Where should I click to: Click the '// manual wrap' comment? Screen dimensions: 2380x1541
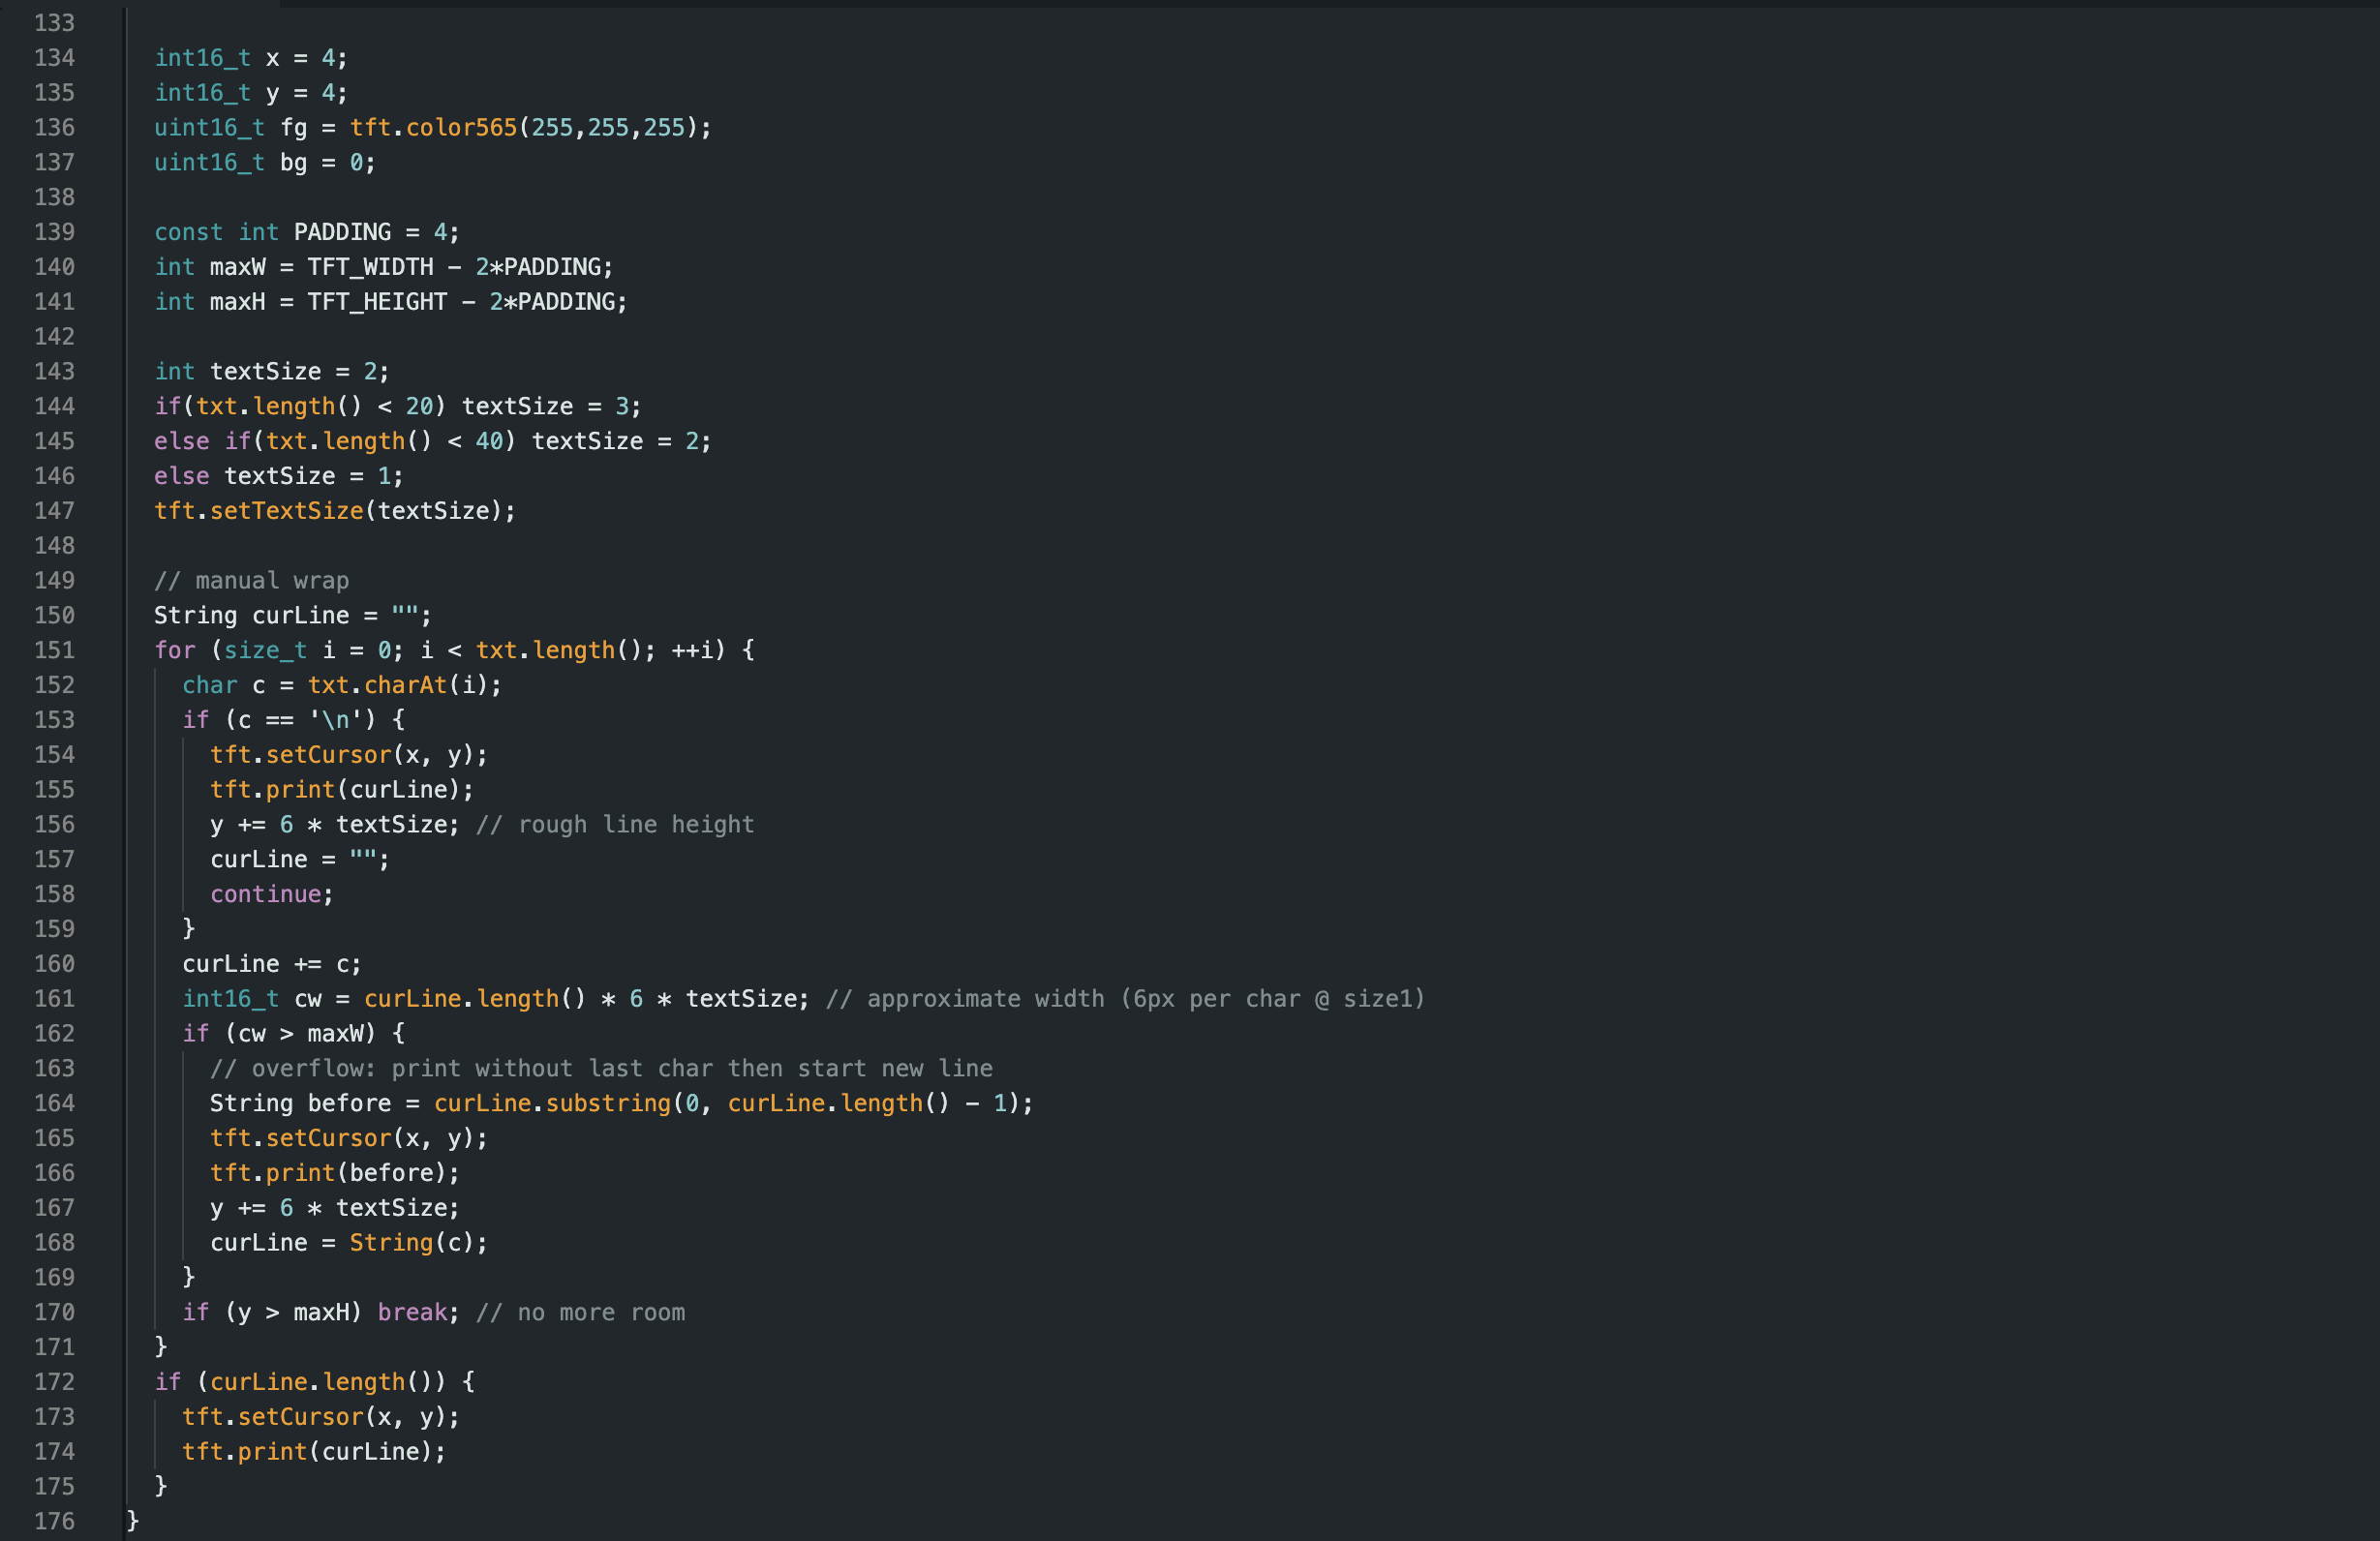pyautogui.click(x=251, y=581)
